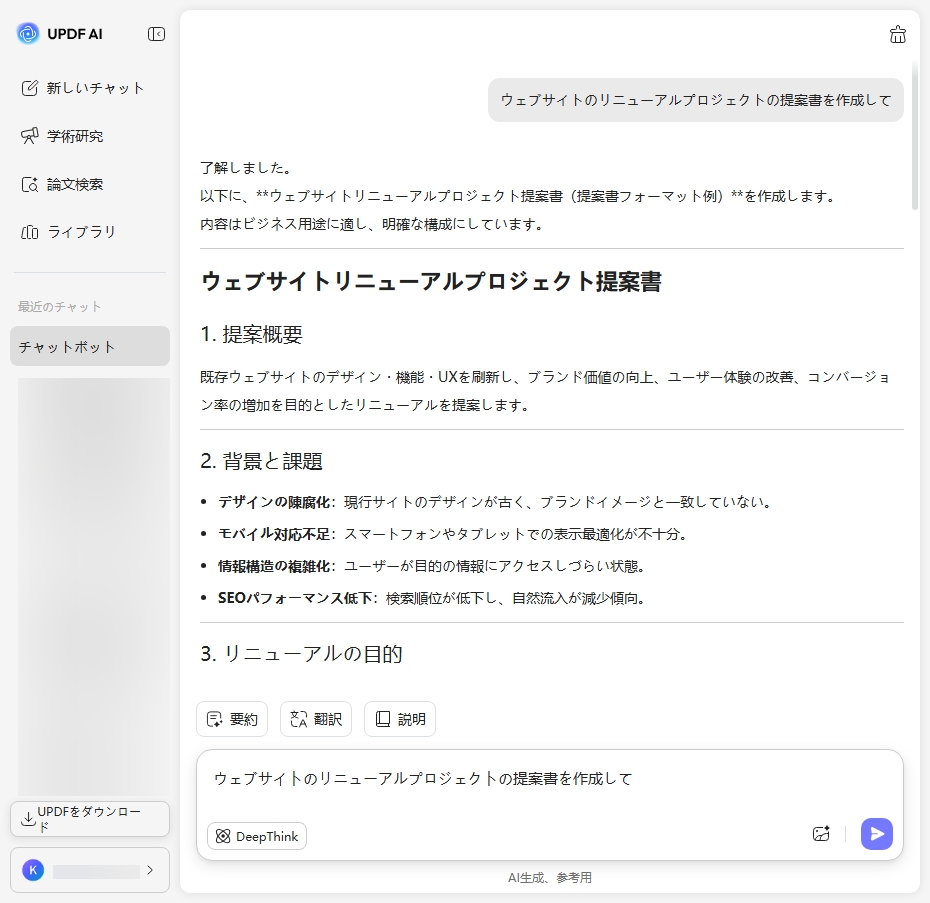Click the user's sent message bubble

point(694,100)
